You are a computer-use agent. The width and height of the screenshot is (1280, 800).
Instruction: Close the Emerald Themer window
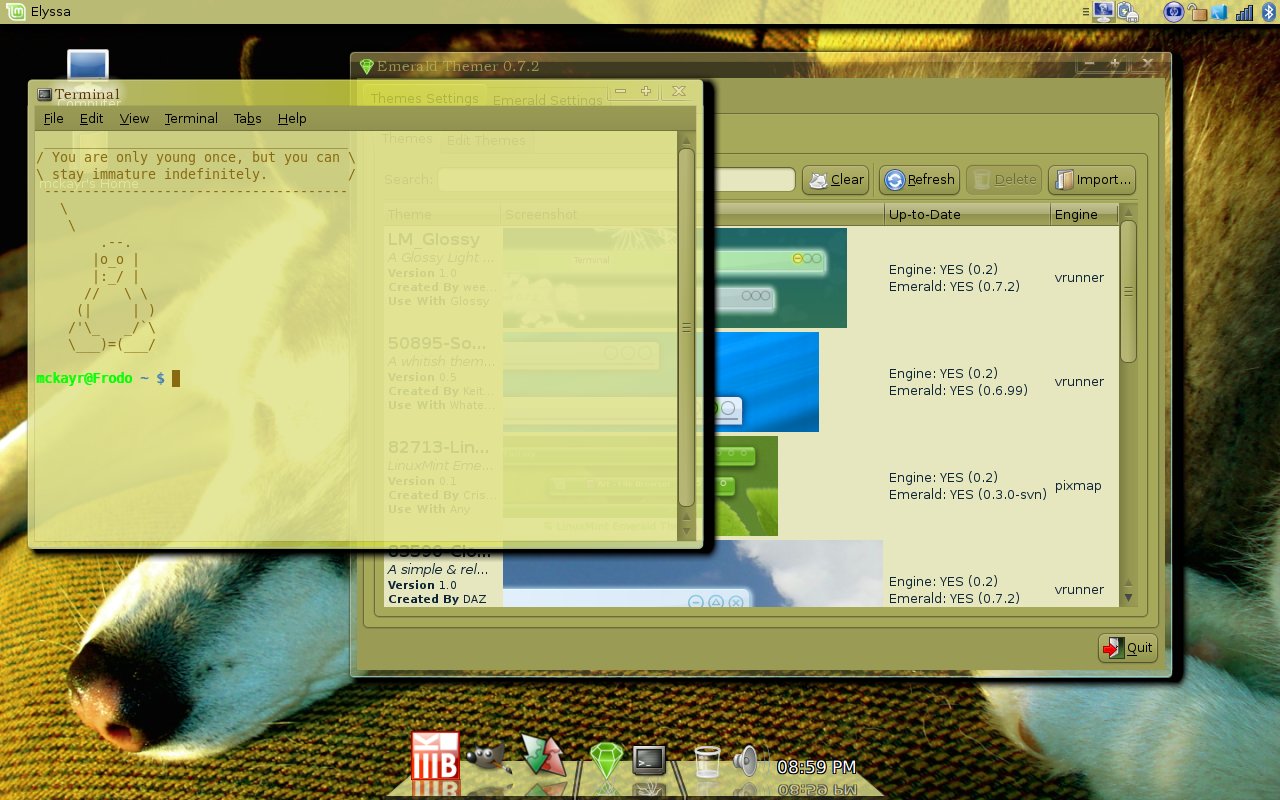coord(1148,63)
